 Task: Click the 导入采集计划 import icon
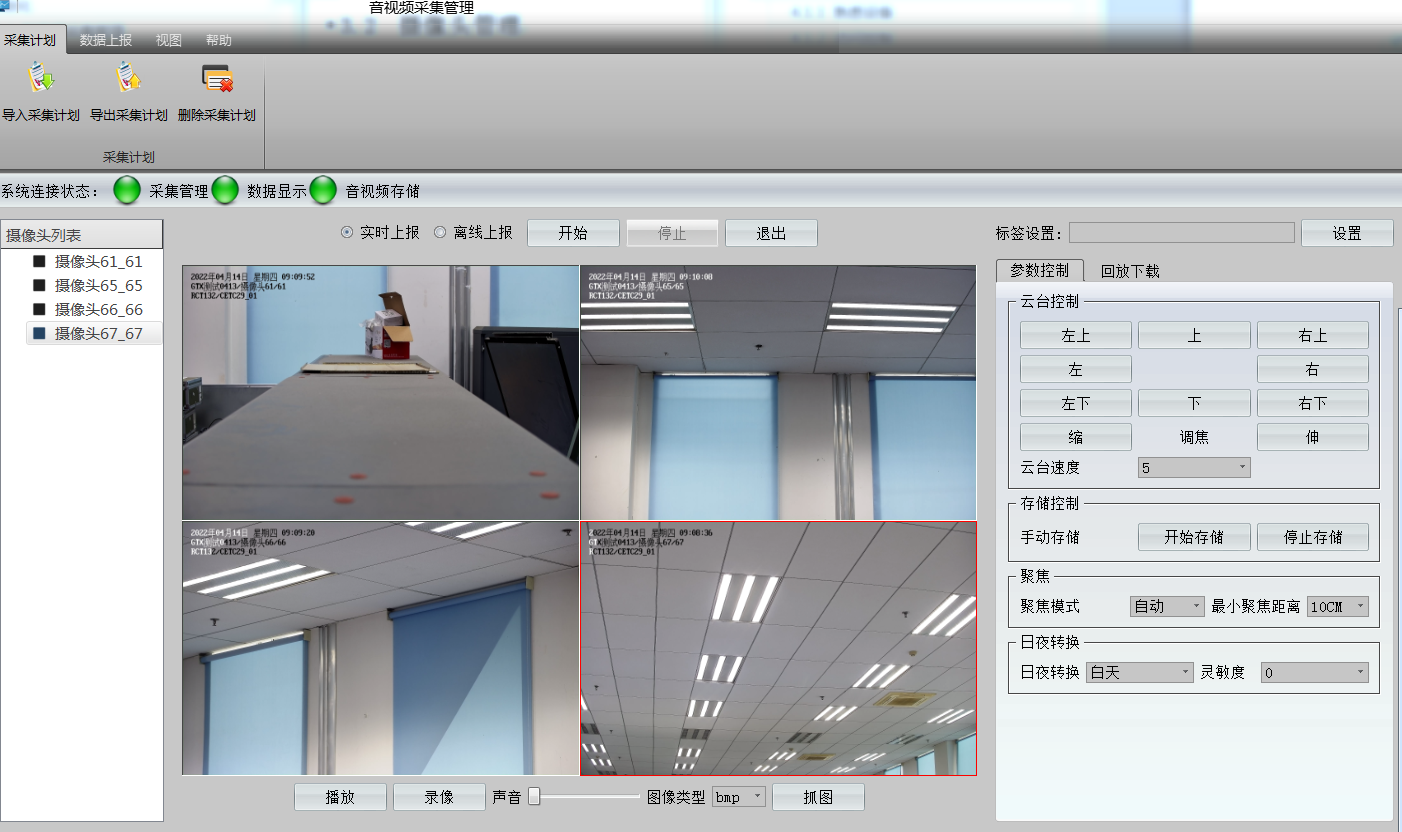pyautogui.click(x=40, y=80)
